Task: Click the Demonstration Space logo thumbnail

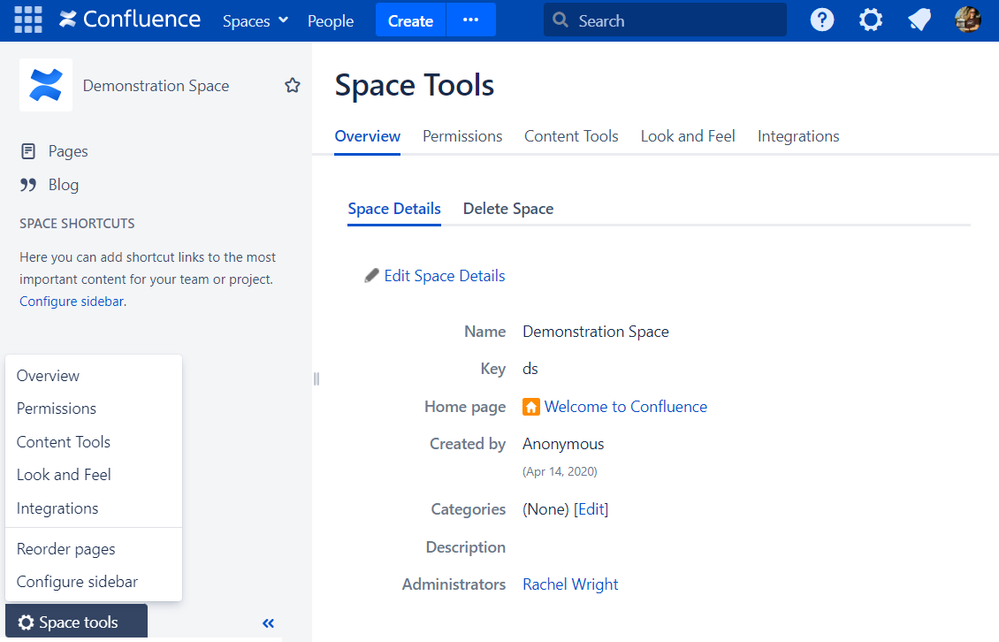Action: coord(46,85)
